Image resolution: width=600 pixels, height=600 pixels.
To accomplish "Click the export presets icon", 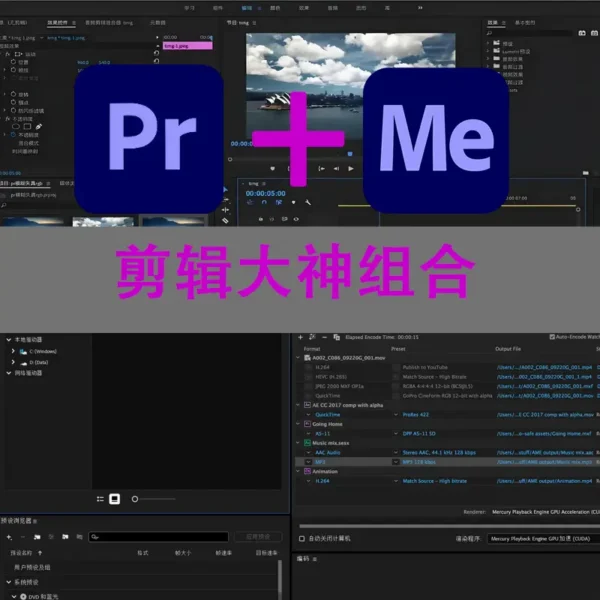I will pos(79,537).
